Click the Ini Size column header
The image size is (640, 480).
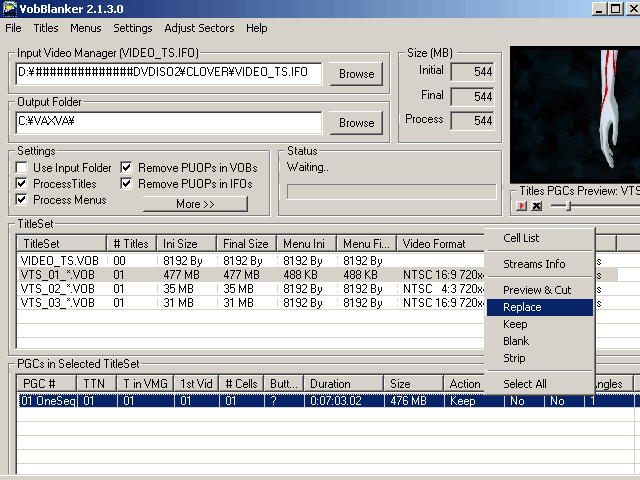point(187,244)
